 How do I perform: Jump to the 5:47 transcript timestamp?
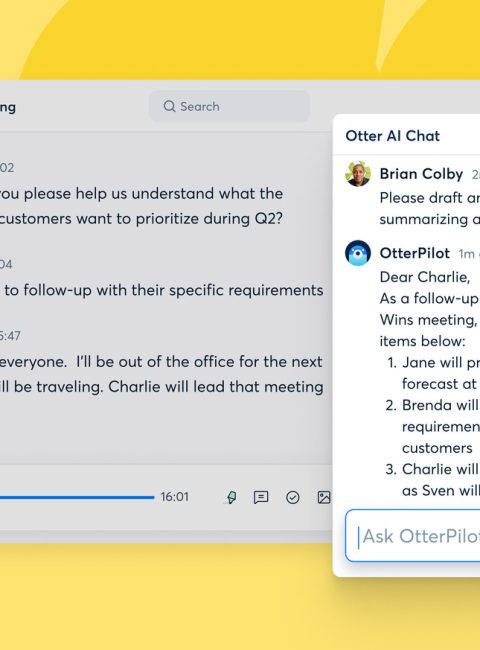pos(10,336)
